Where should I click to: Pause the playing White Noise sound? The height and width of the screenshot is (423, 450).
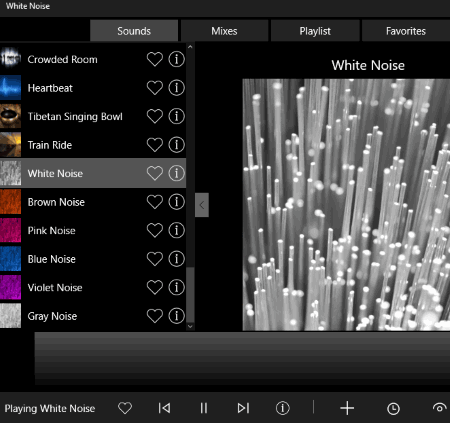[204, 408]
